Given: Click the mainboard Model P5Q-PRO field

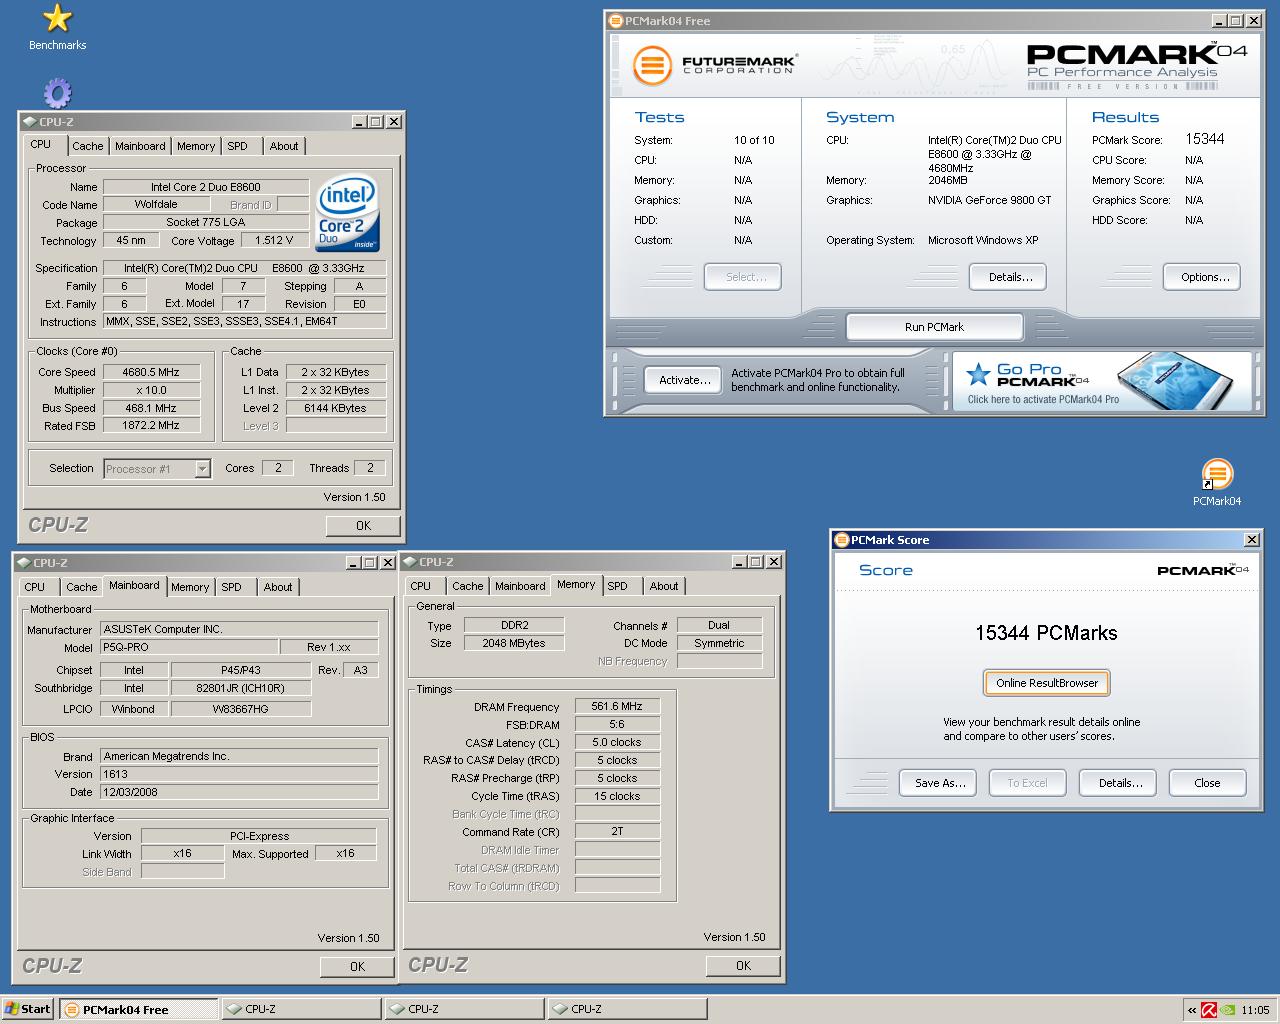Looking at the screenshot, I should tap(188, 647).
